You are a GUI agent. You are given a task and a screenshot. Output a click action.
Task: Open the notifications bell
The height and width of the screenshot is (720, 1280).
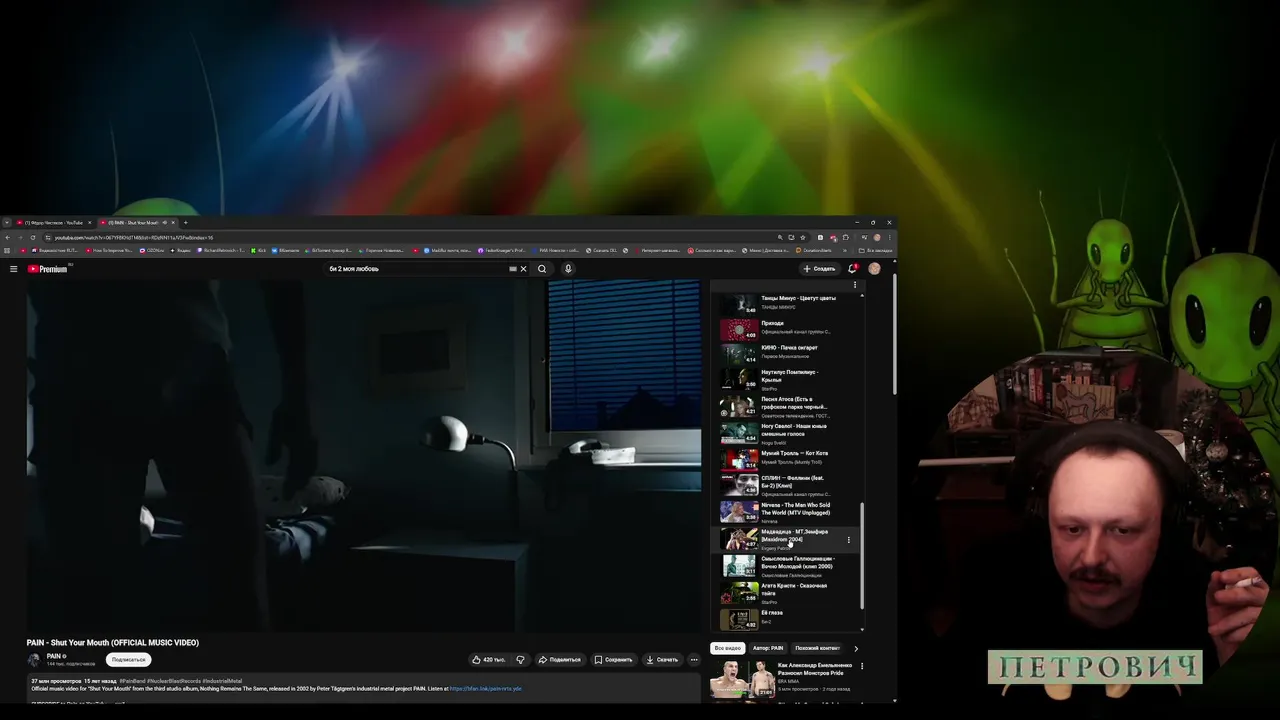pyautogui.click(x=853, y=269)
